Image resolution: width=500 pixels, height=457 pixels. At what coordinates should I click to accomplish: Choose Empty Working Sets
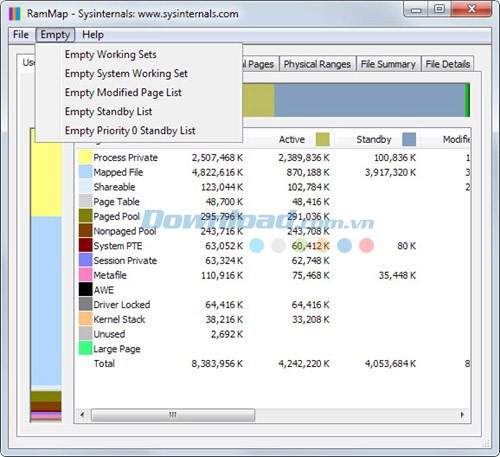(x=111, y=54)
